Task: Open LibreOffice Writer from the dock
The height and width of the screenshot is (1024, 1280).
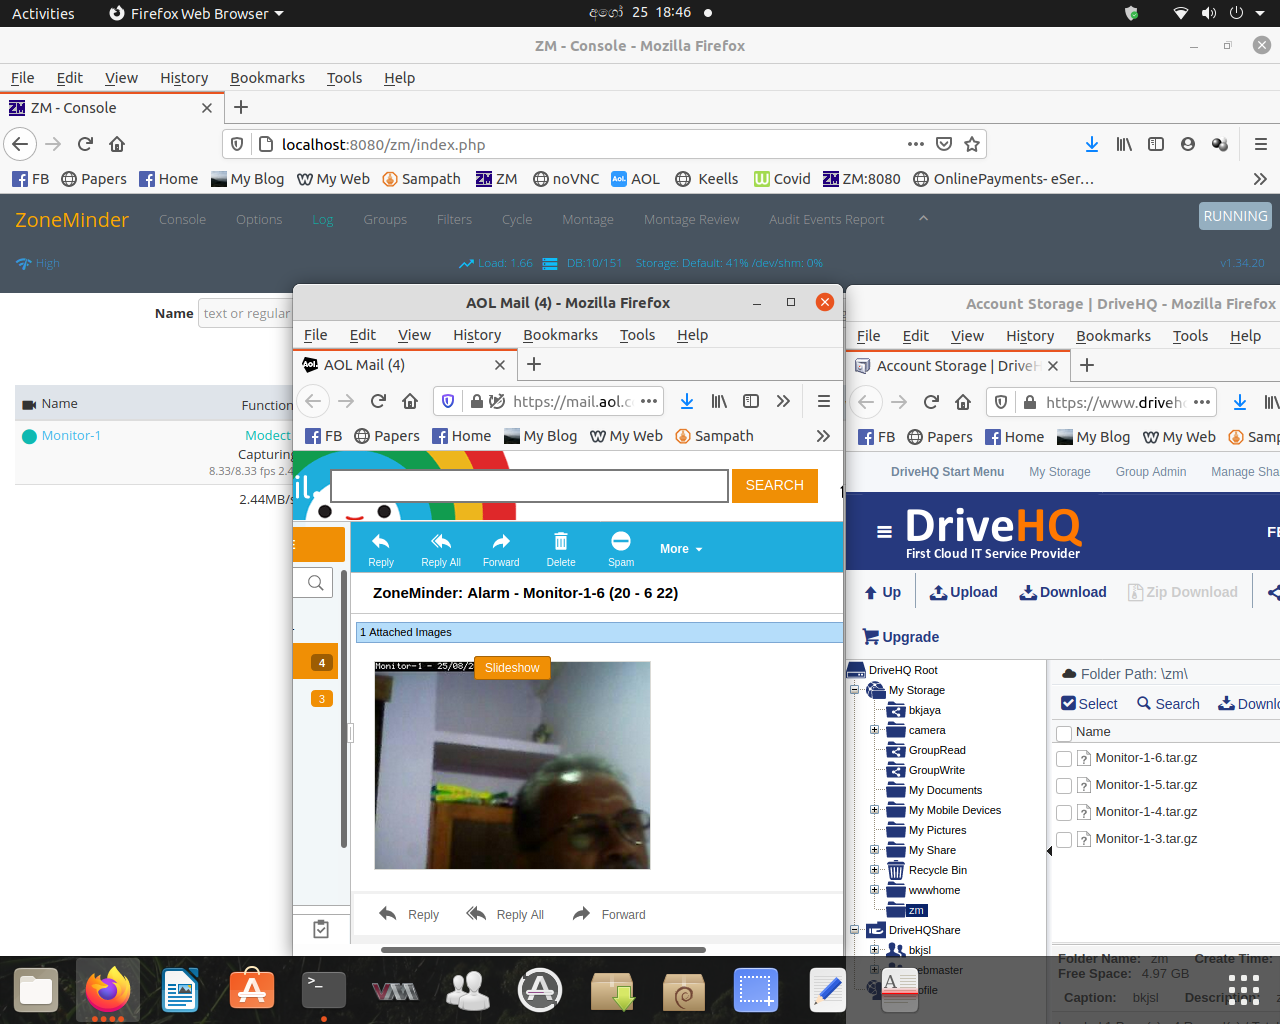Action: click(180, 990)
